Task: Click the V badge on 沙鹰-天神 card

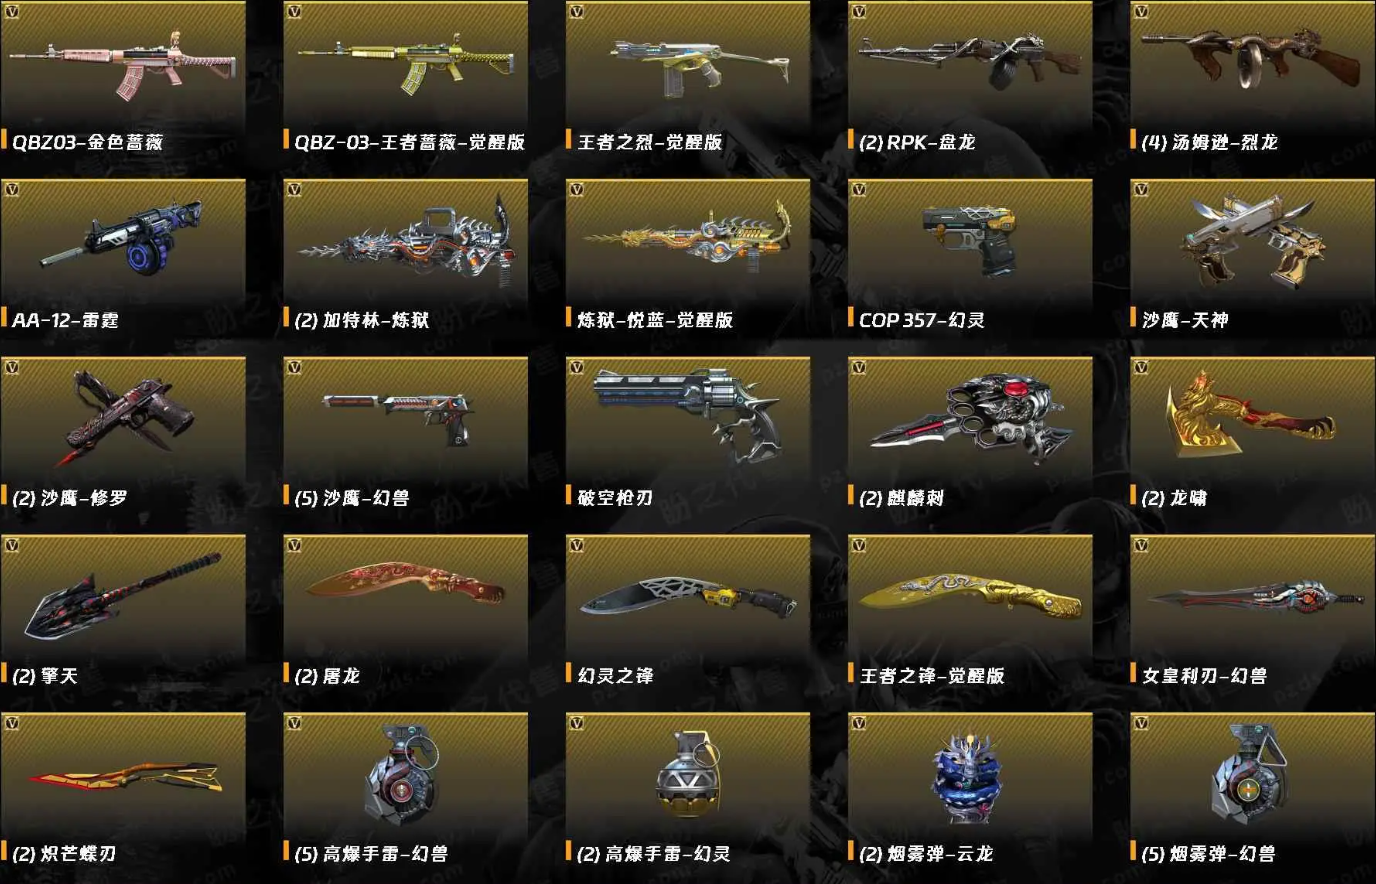Action: click(1140, 189)
